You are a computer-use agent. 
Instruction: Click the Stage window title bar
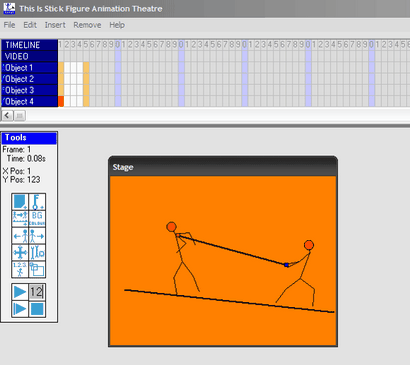pos(223,167)
